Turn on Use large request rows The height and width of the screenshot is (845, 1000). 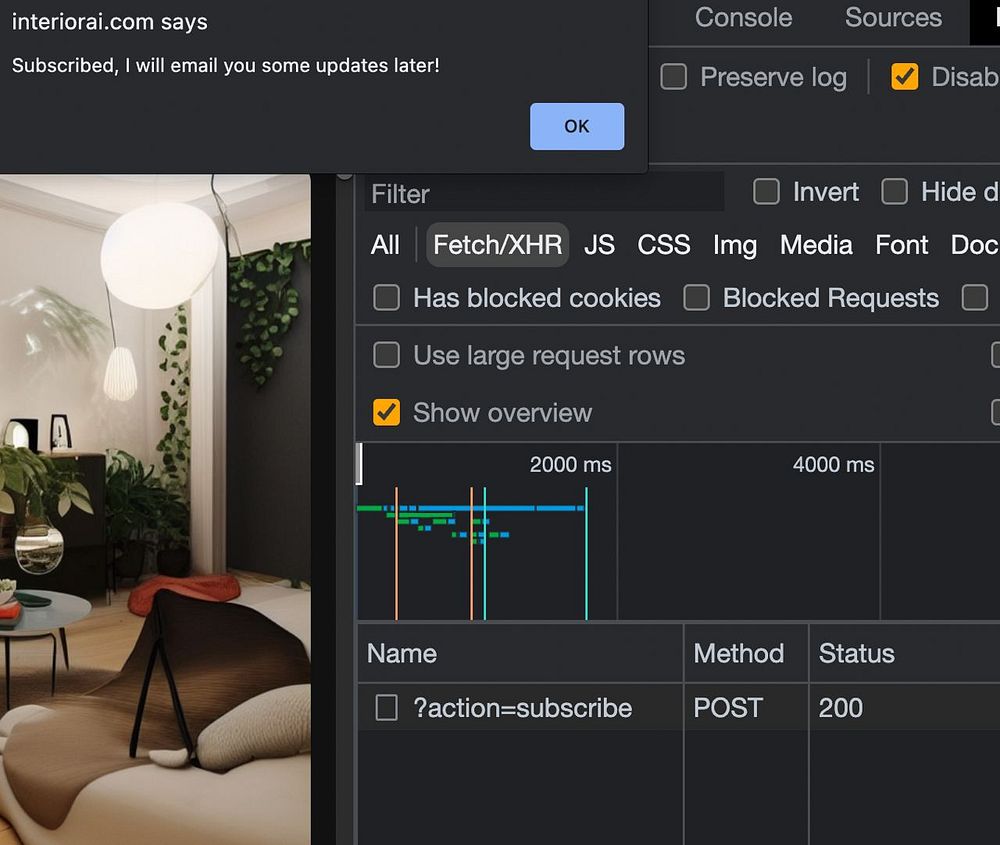(x=386, y=355)
